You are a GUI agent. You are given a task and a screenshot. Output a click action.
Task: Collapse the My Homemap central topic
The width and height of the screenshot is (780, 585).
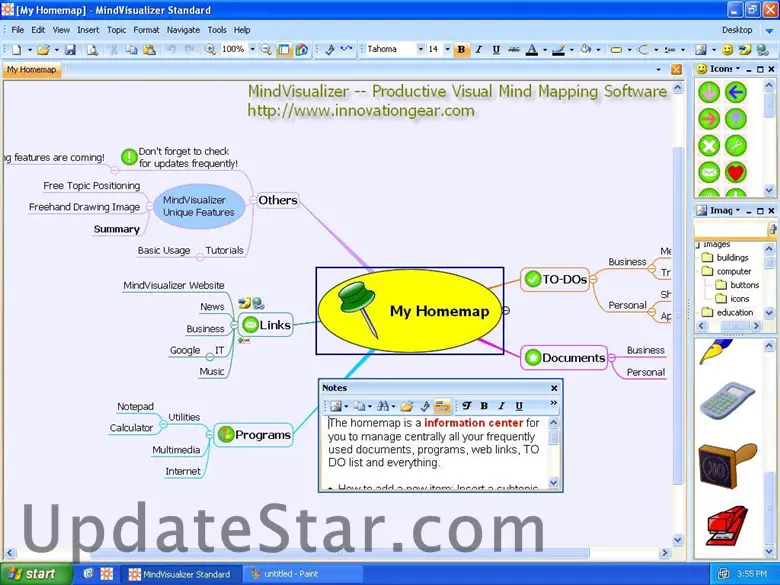click(505, 310)
